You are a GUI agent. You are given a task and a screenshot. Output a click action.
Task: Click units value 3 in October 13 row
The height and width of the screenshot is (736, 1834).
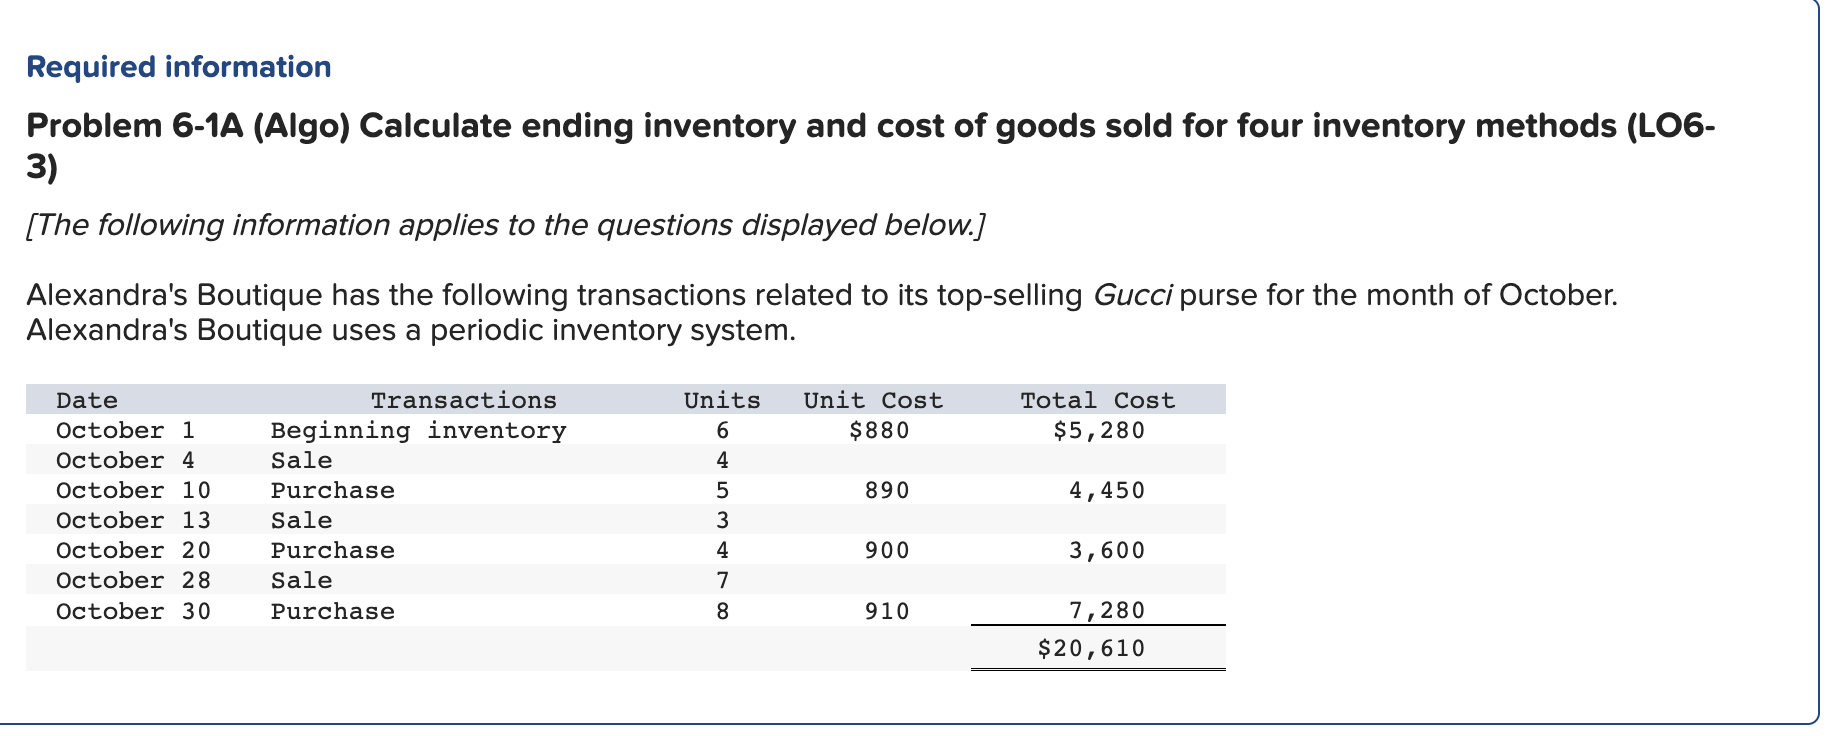tap(722, 521)
